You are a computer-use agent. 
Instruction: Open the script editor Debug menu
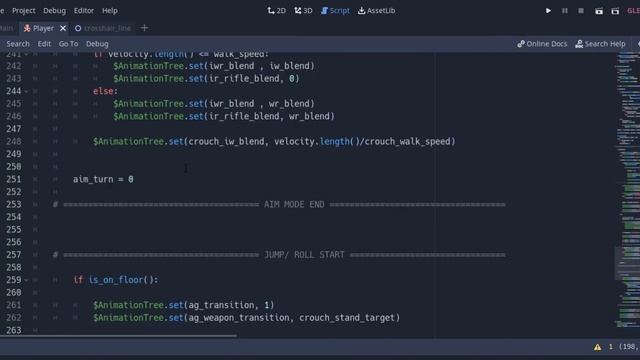pos(97,44)
